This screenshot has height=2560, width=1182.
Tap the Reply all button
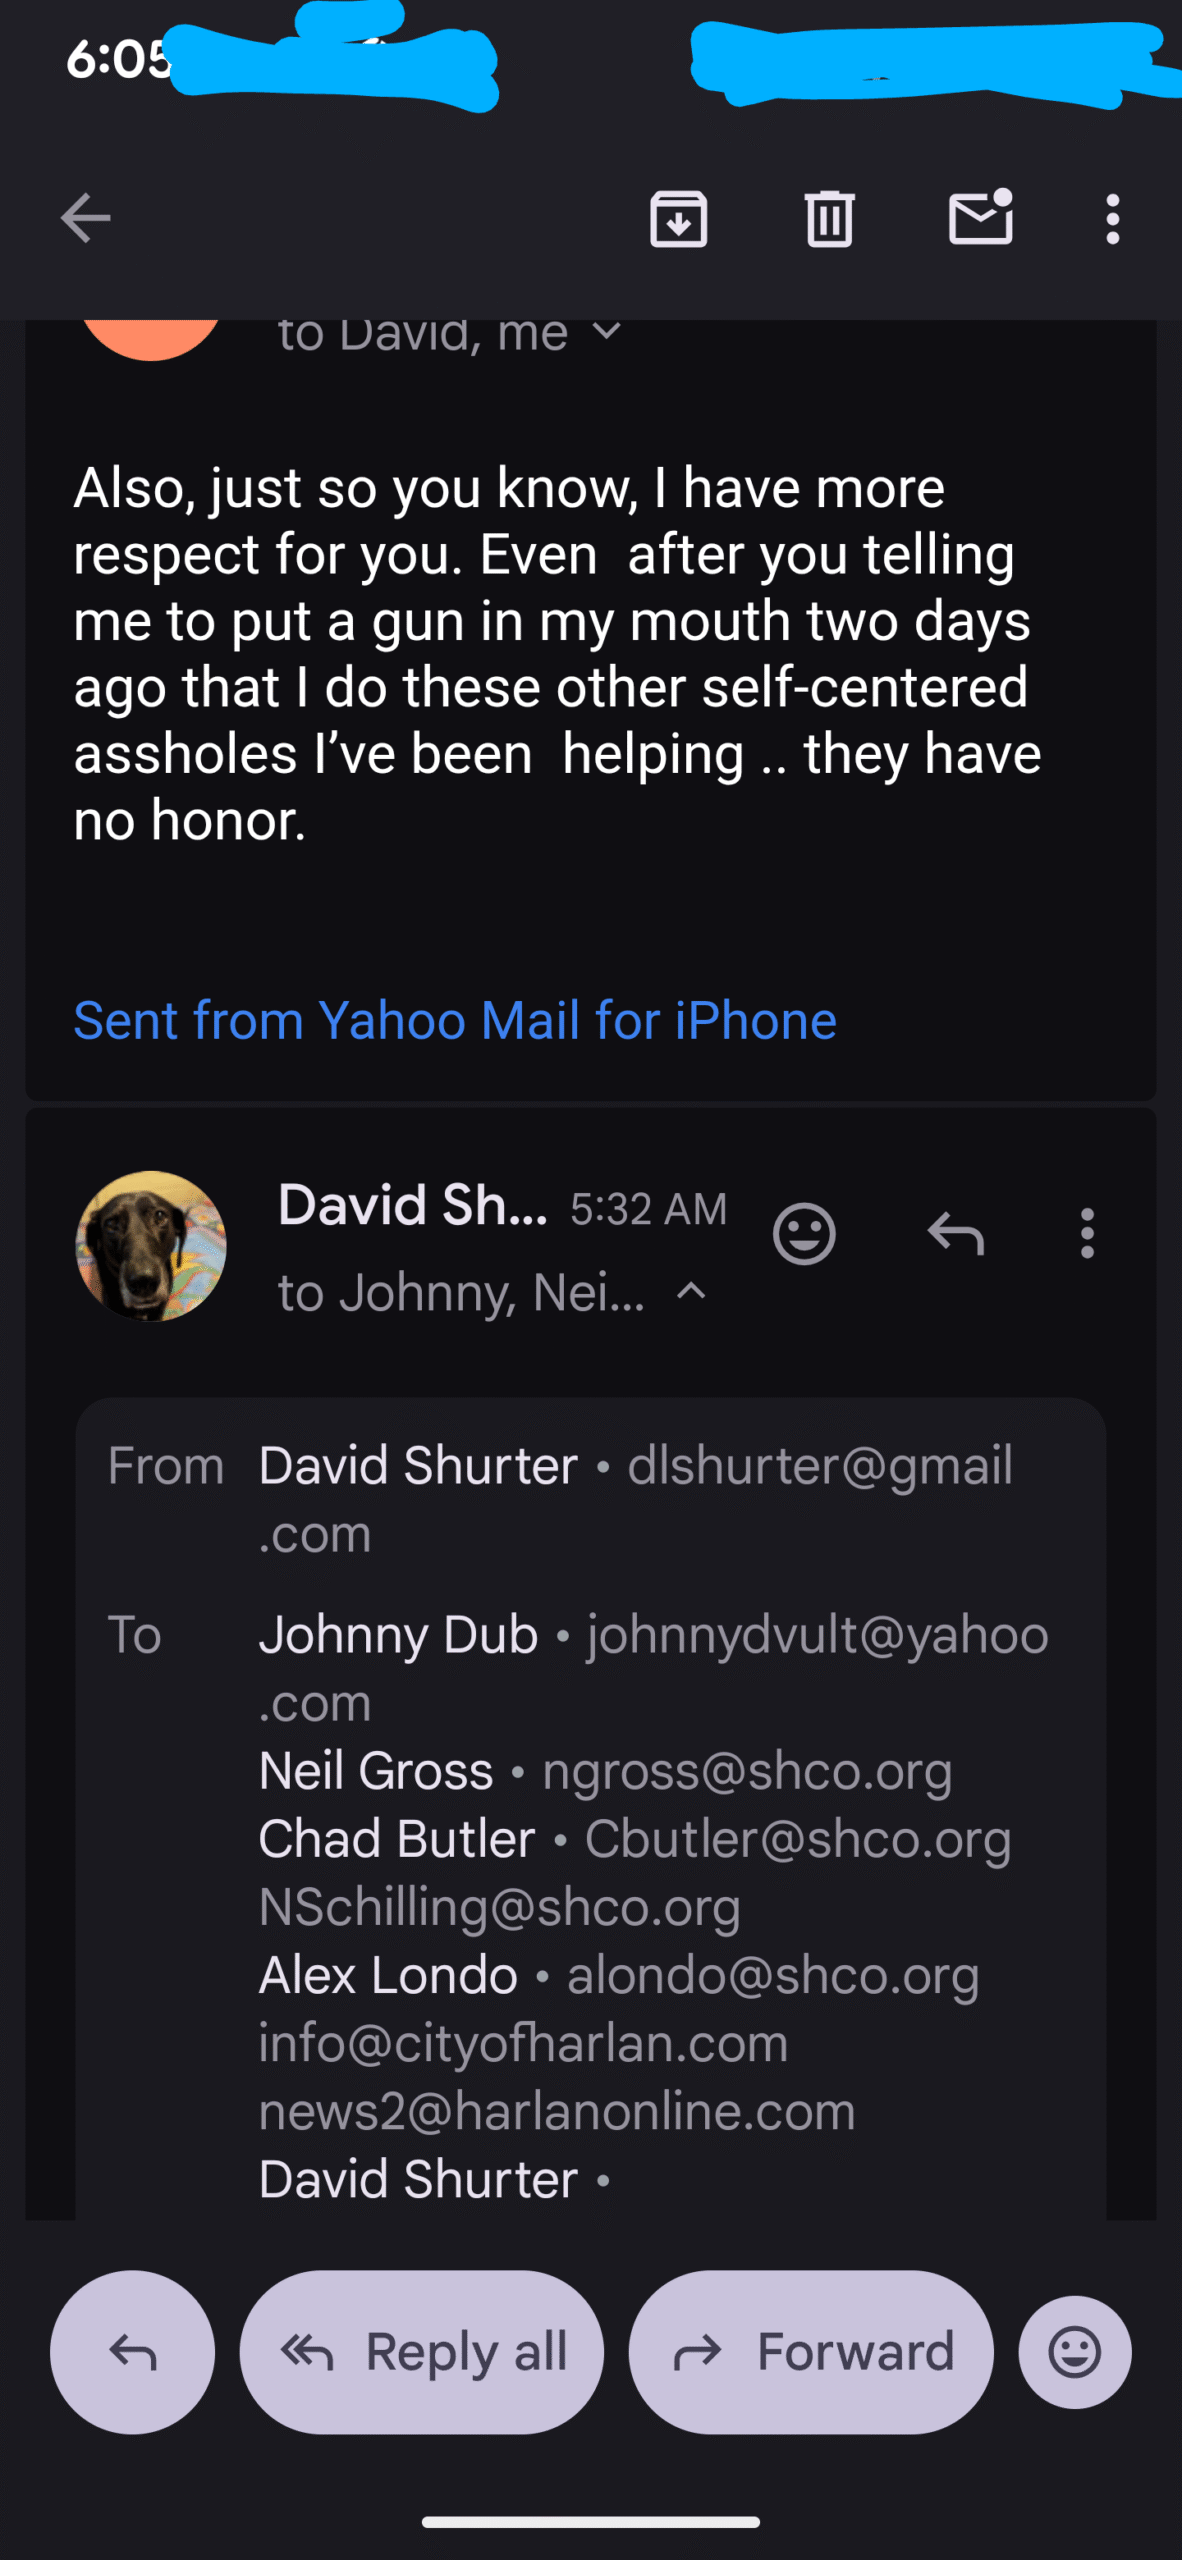coord(422,2352)
